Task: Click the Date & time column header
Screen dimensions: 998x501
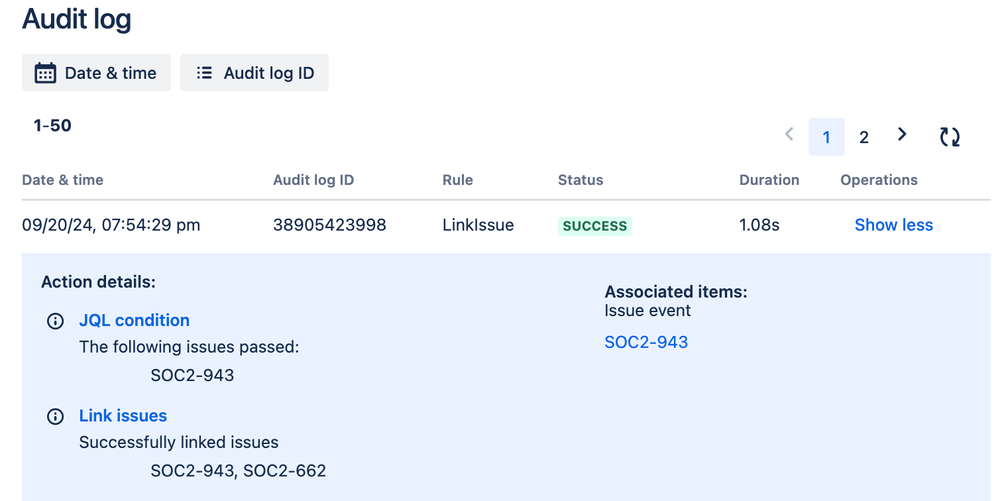Action: pyautogui.click(x=62, y=180)
